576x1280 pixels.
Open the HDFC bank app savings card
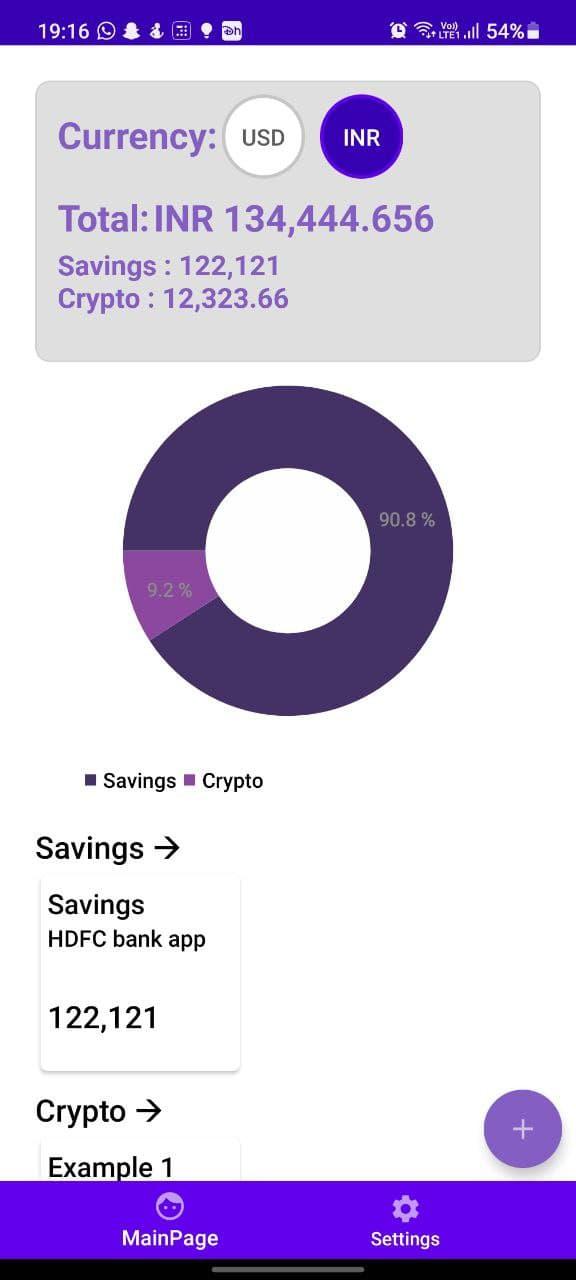(x=140, y=973)
